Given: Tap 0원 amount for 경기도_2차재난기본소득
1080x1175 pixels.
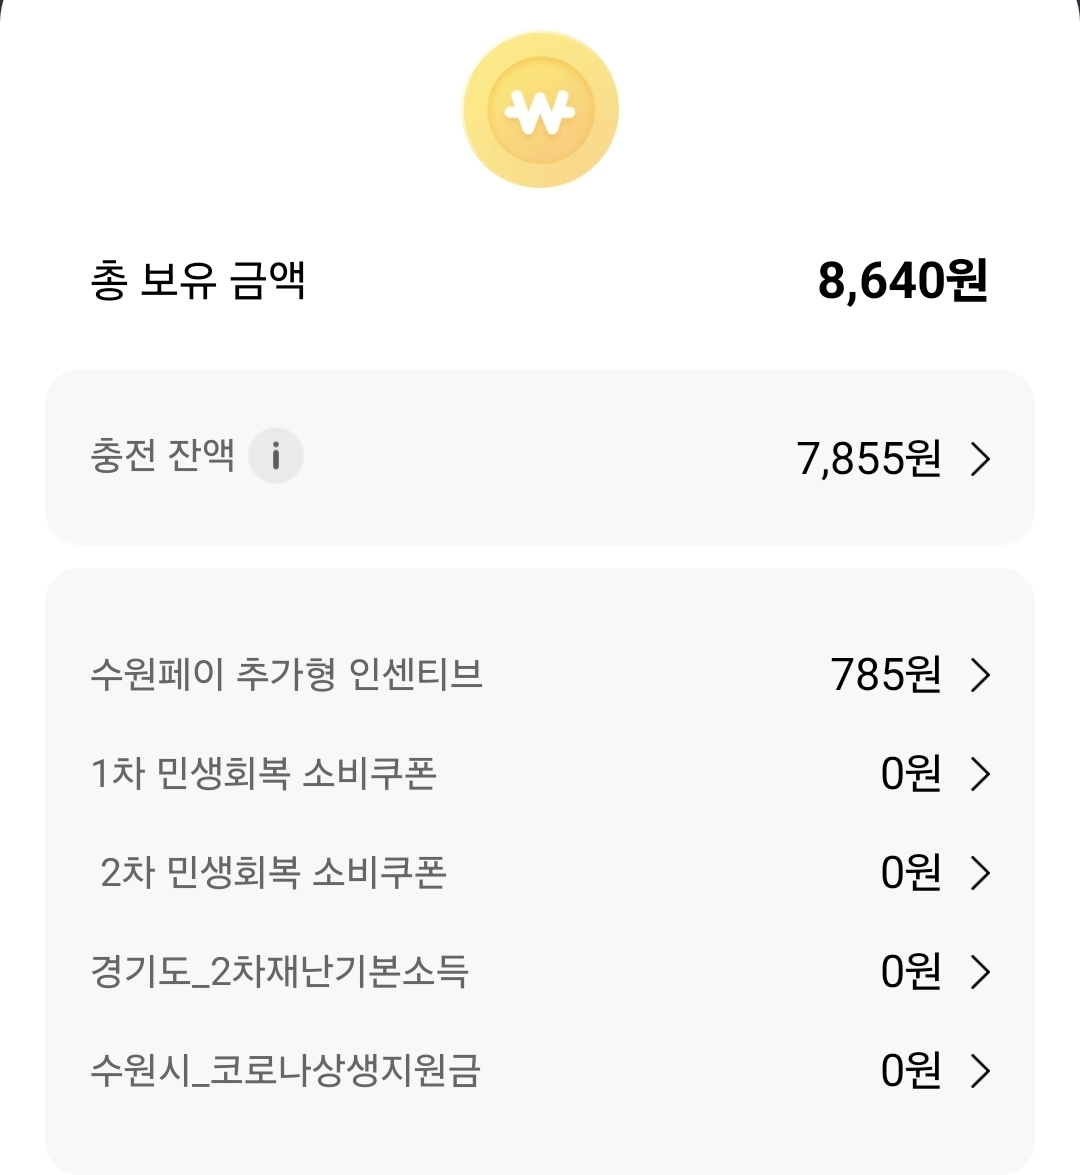Looking at the screenshot, I should click(911, 972).
